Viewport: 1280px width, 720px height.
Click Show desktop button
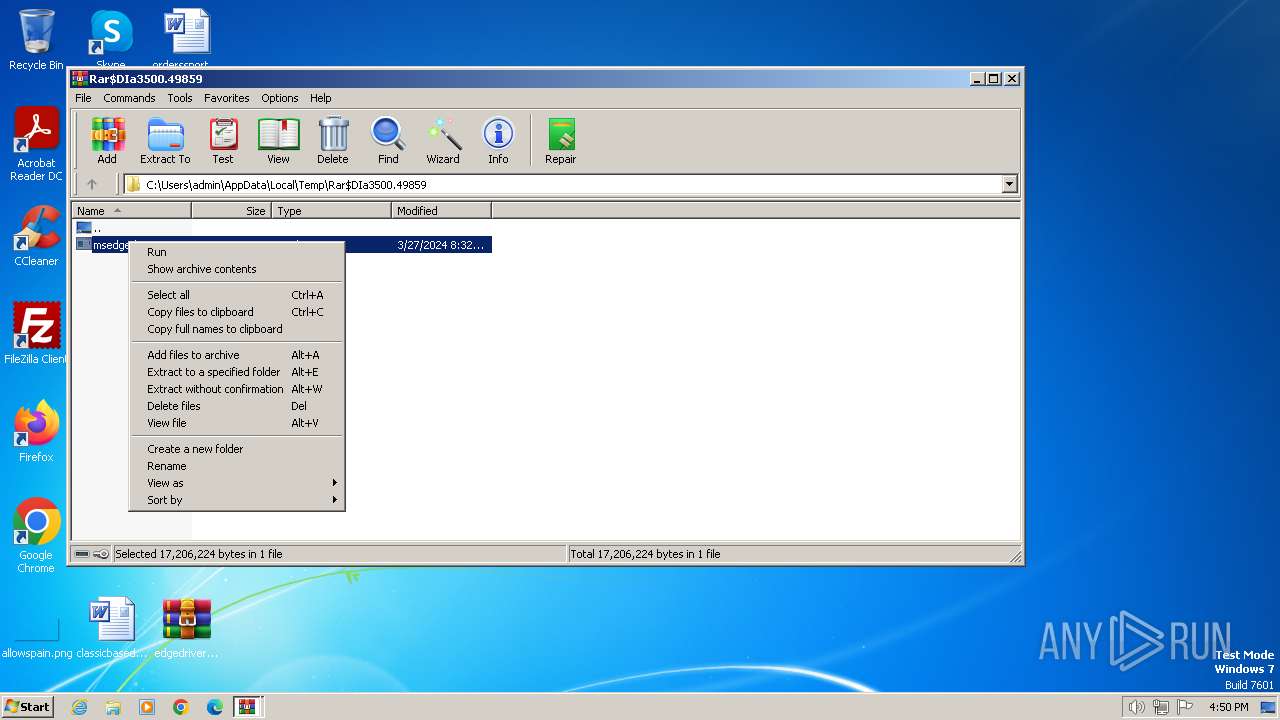tap(1269, 707)
